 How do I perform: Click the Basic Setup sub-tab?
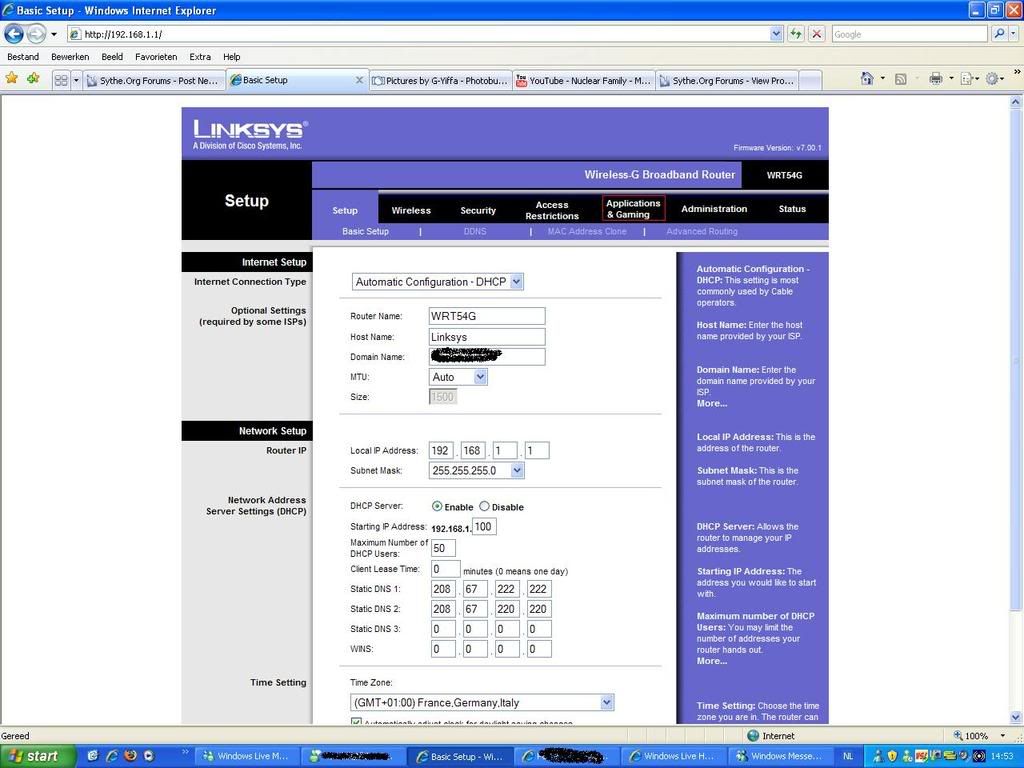365,231
